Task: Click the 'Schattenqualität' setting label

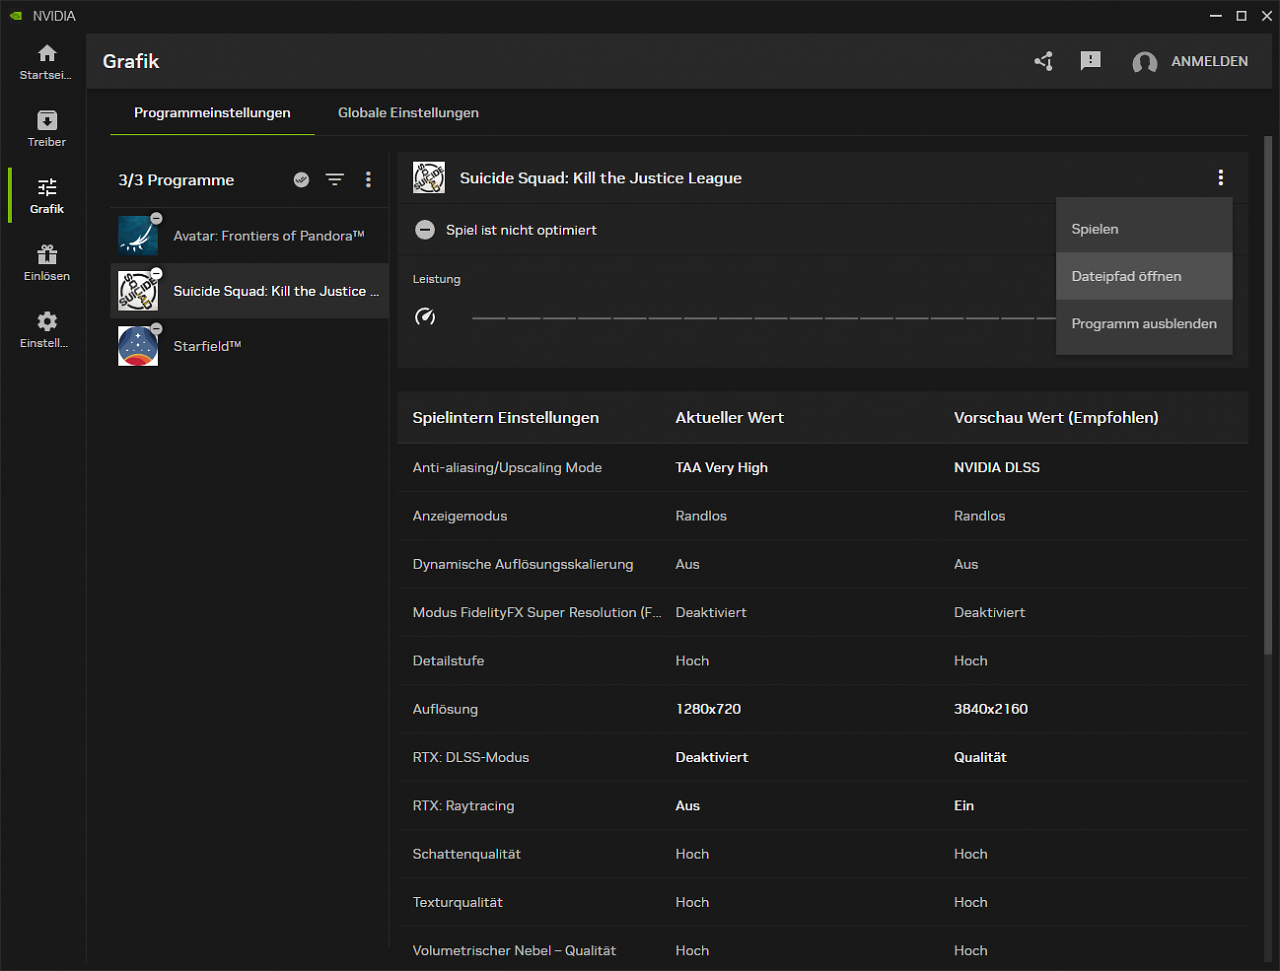Action: (x=467, y=854)
